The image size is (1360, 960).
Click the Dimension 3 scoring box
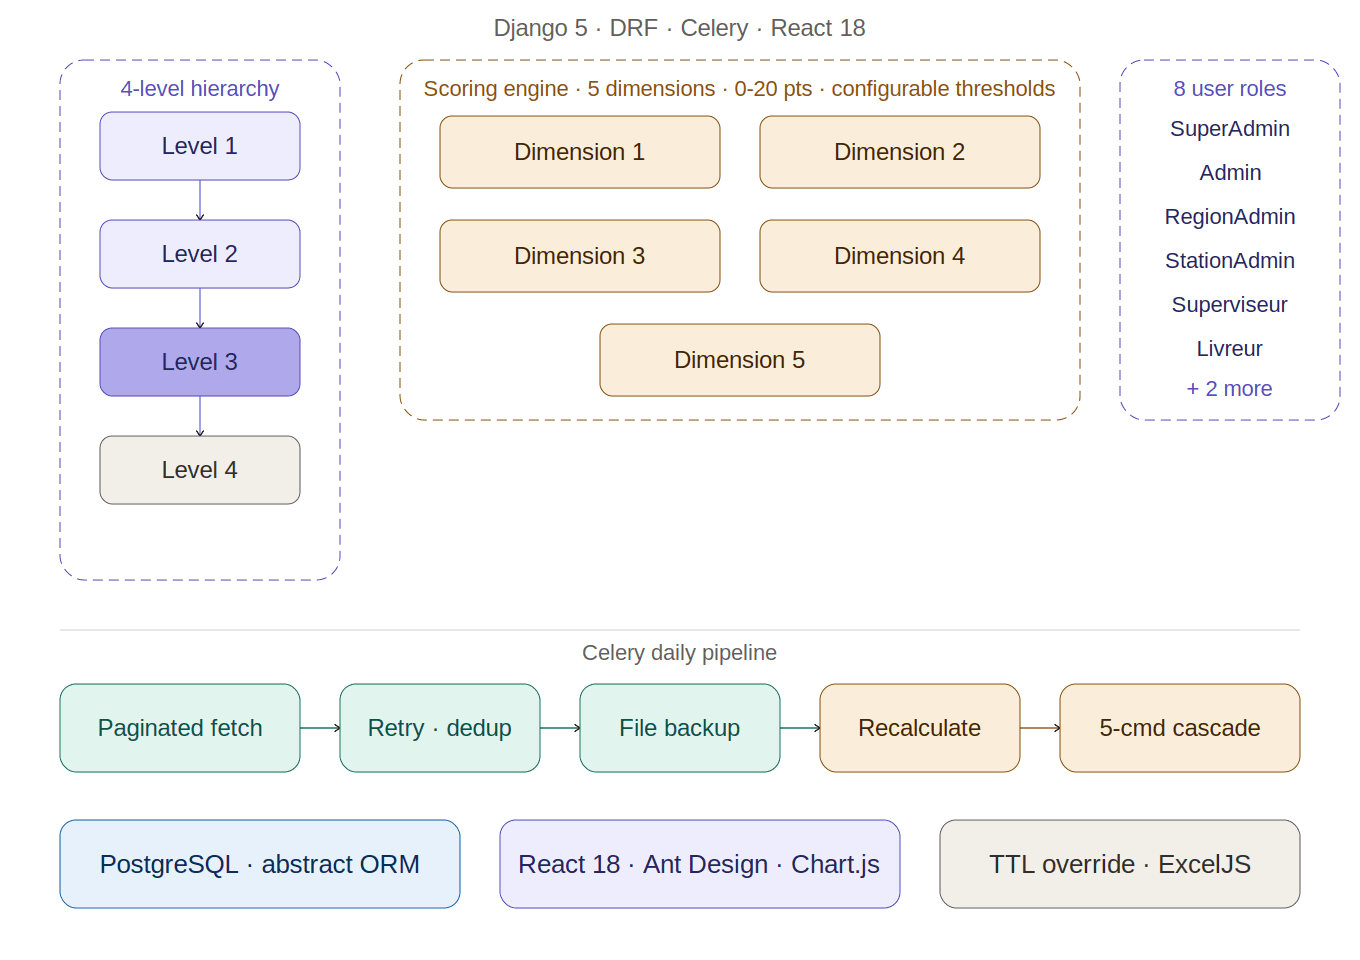tap(580, 256)
